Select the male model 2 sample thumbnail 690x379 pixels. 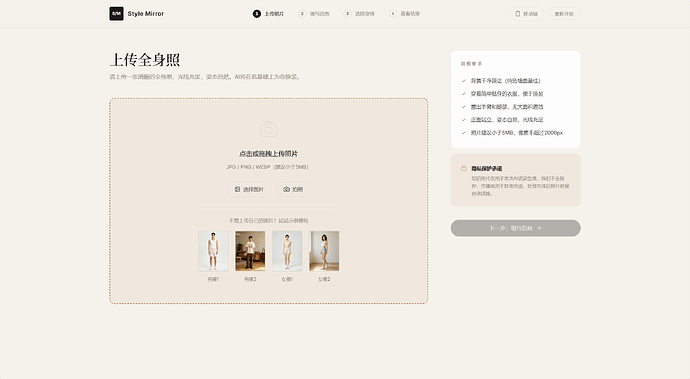pos(250,251)
